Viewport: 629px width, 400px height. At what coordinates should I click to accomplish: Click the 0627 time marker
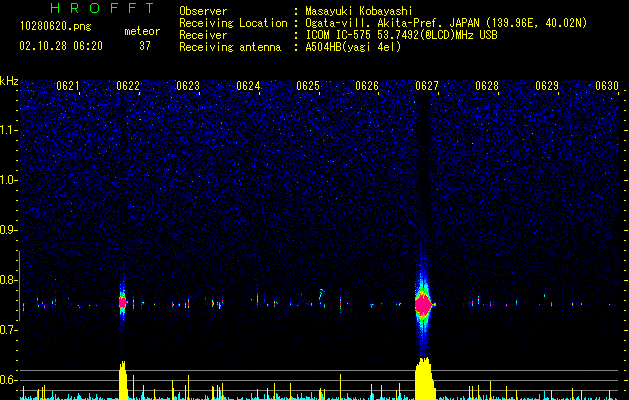point(427,86)
